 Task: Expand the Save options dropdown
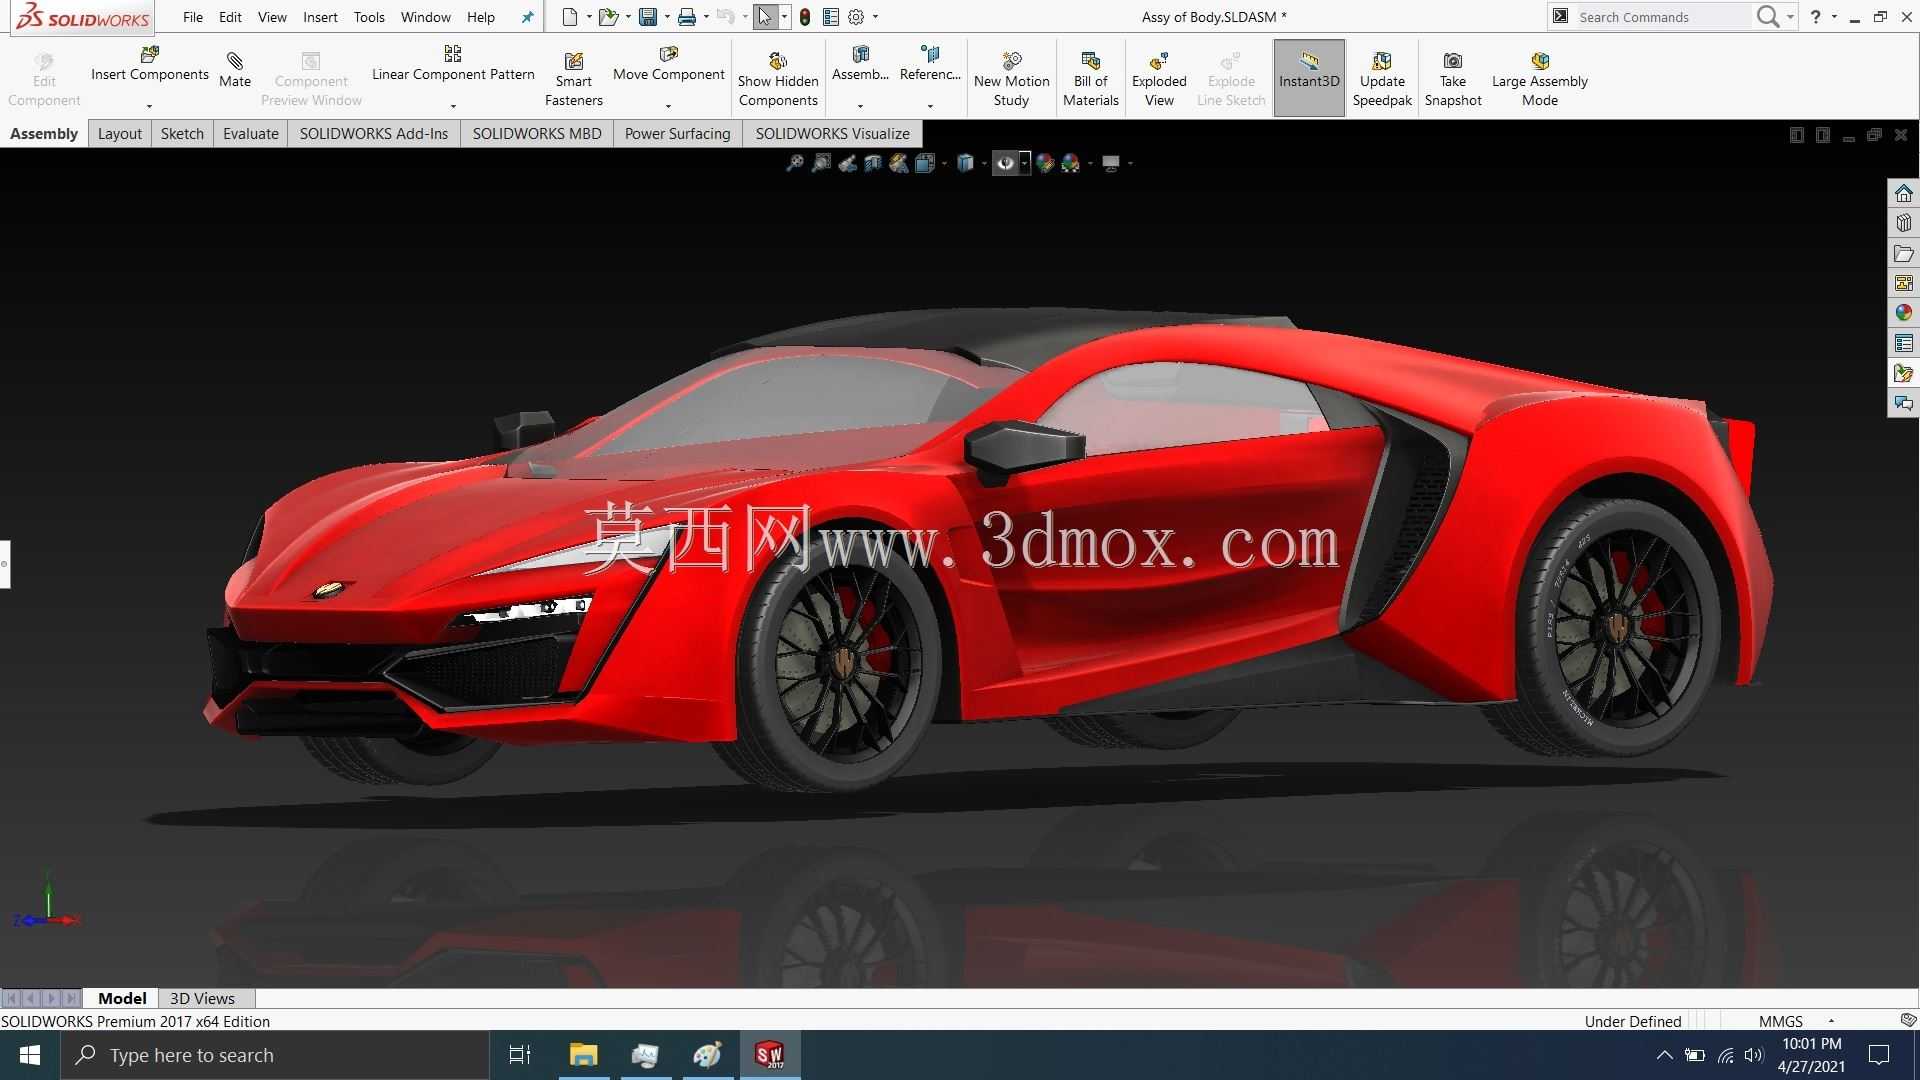pyautogui.click(x=667, y=17)
